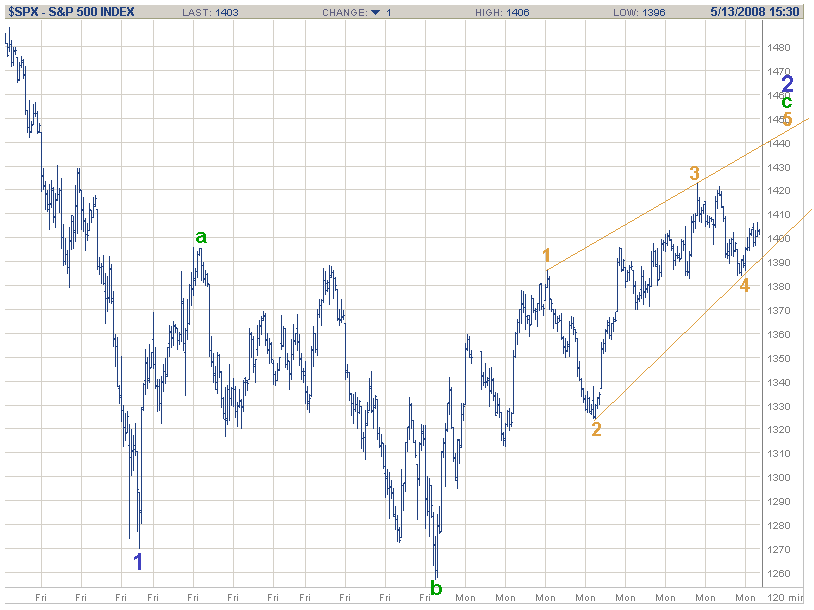Click the orange wave 3 label
The width and height of the screenshot is (814, 610).
click(695, 173)
